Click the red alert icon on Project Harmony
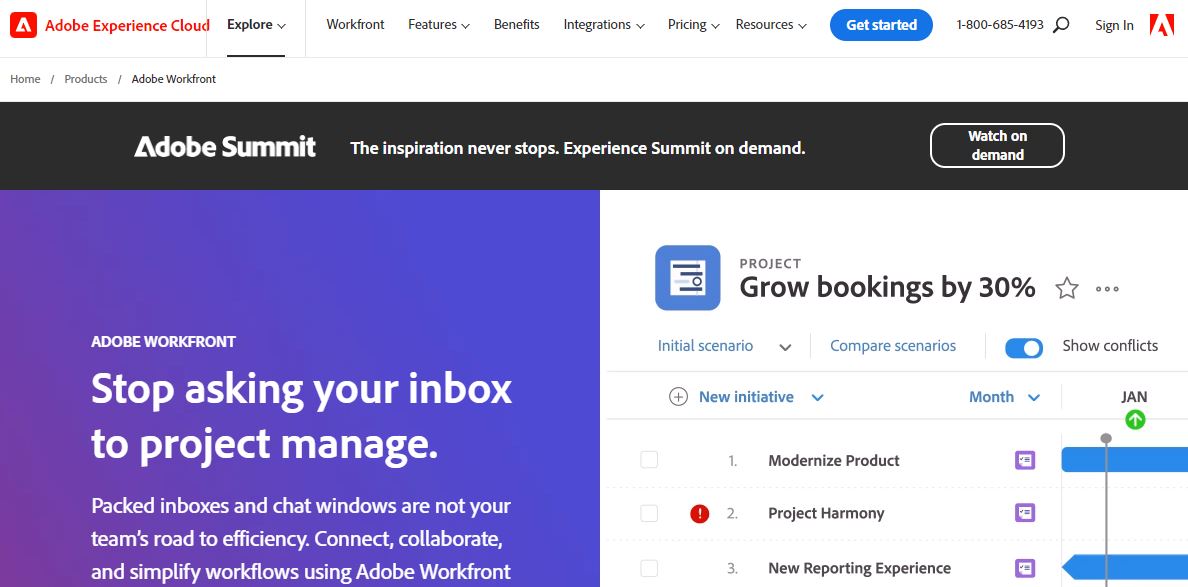The height and width of the screenshot is (587, 1188). (700, 513)
